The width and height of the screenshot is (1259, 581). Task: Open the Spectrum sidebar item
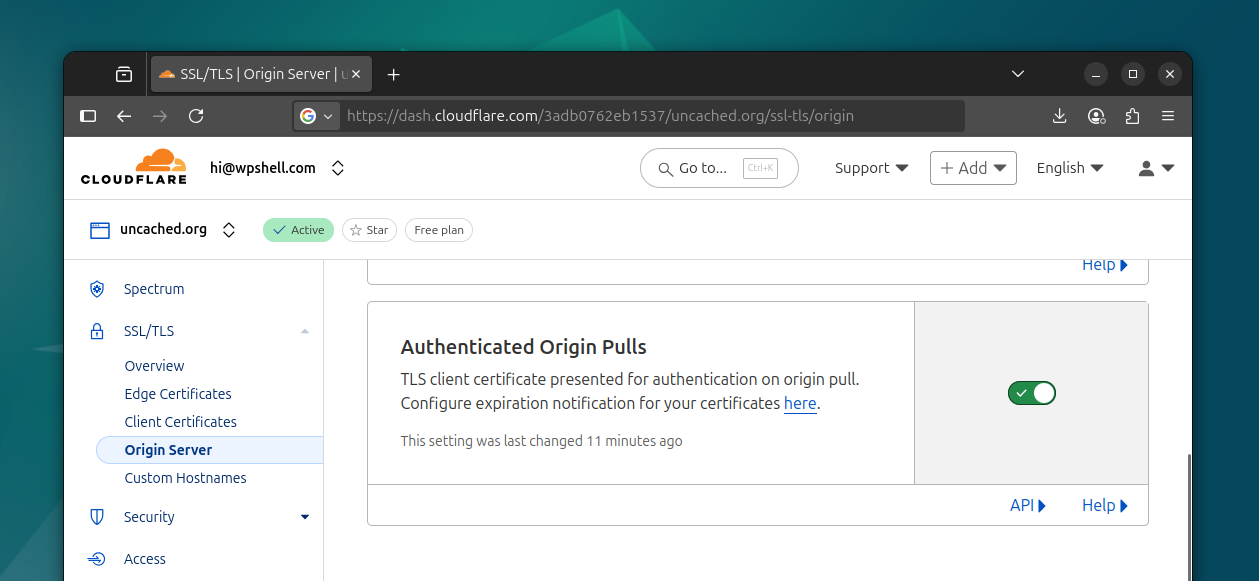tap(154, 289)
